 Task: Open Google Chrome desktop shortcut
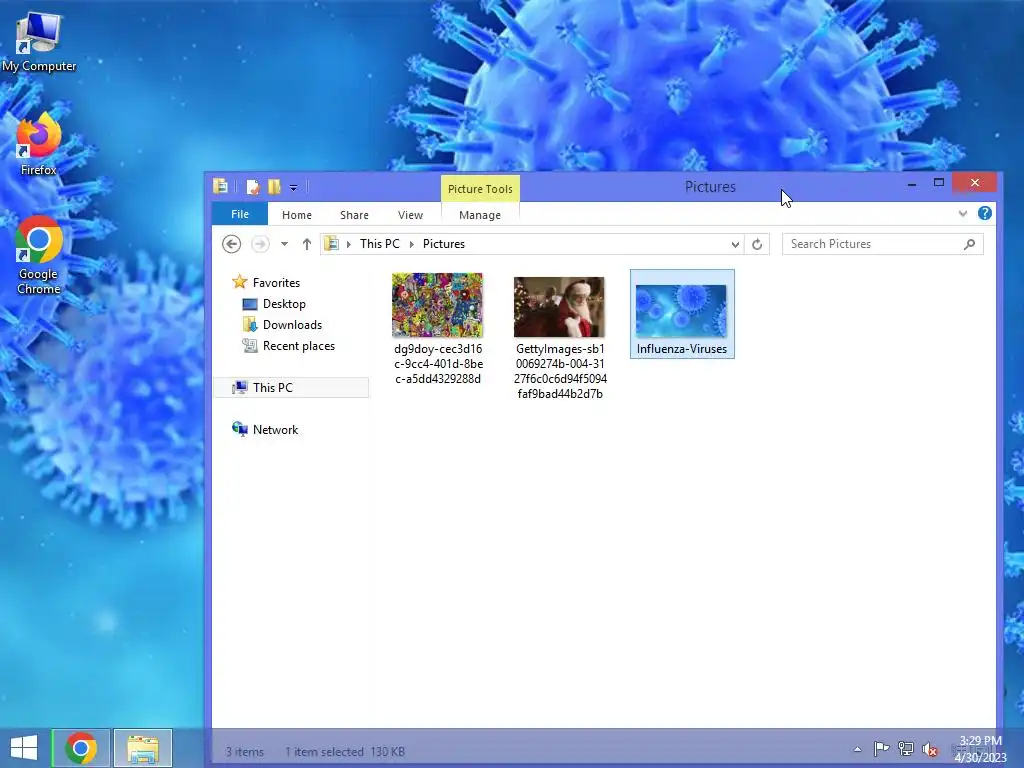click(x=39, y=255)
